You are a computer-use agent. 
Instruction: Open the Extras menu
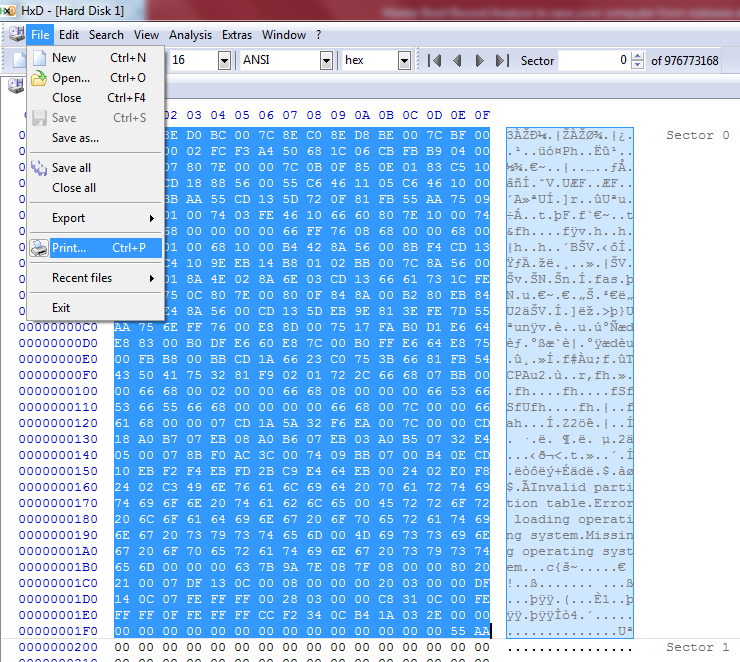click(x=237, y=35)
